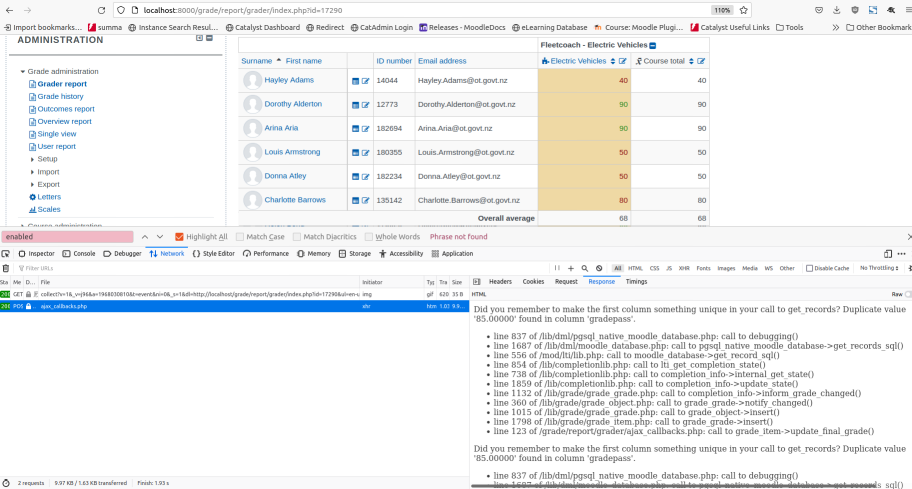Edit the Electric Vehicles grade item column

pyautogui.click(x=622, y=61)
